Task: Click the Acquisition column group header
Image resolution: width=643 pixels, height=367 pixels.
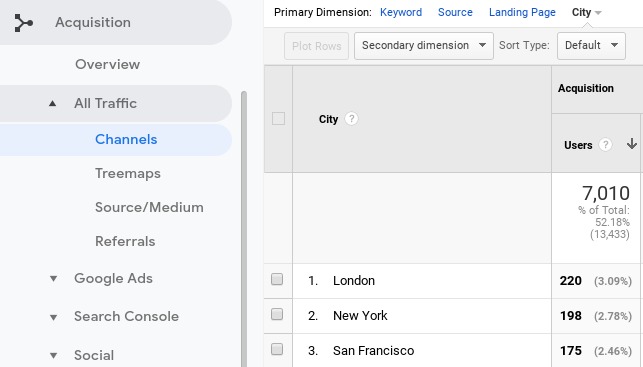Action: (x=586, y=88)
